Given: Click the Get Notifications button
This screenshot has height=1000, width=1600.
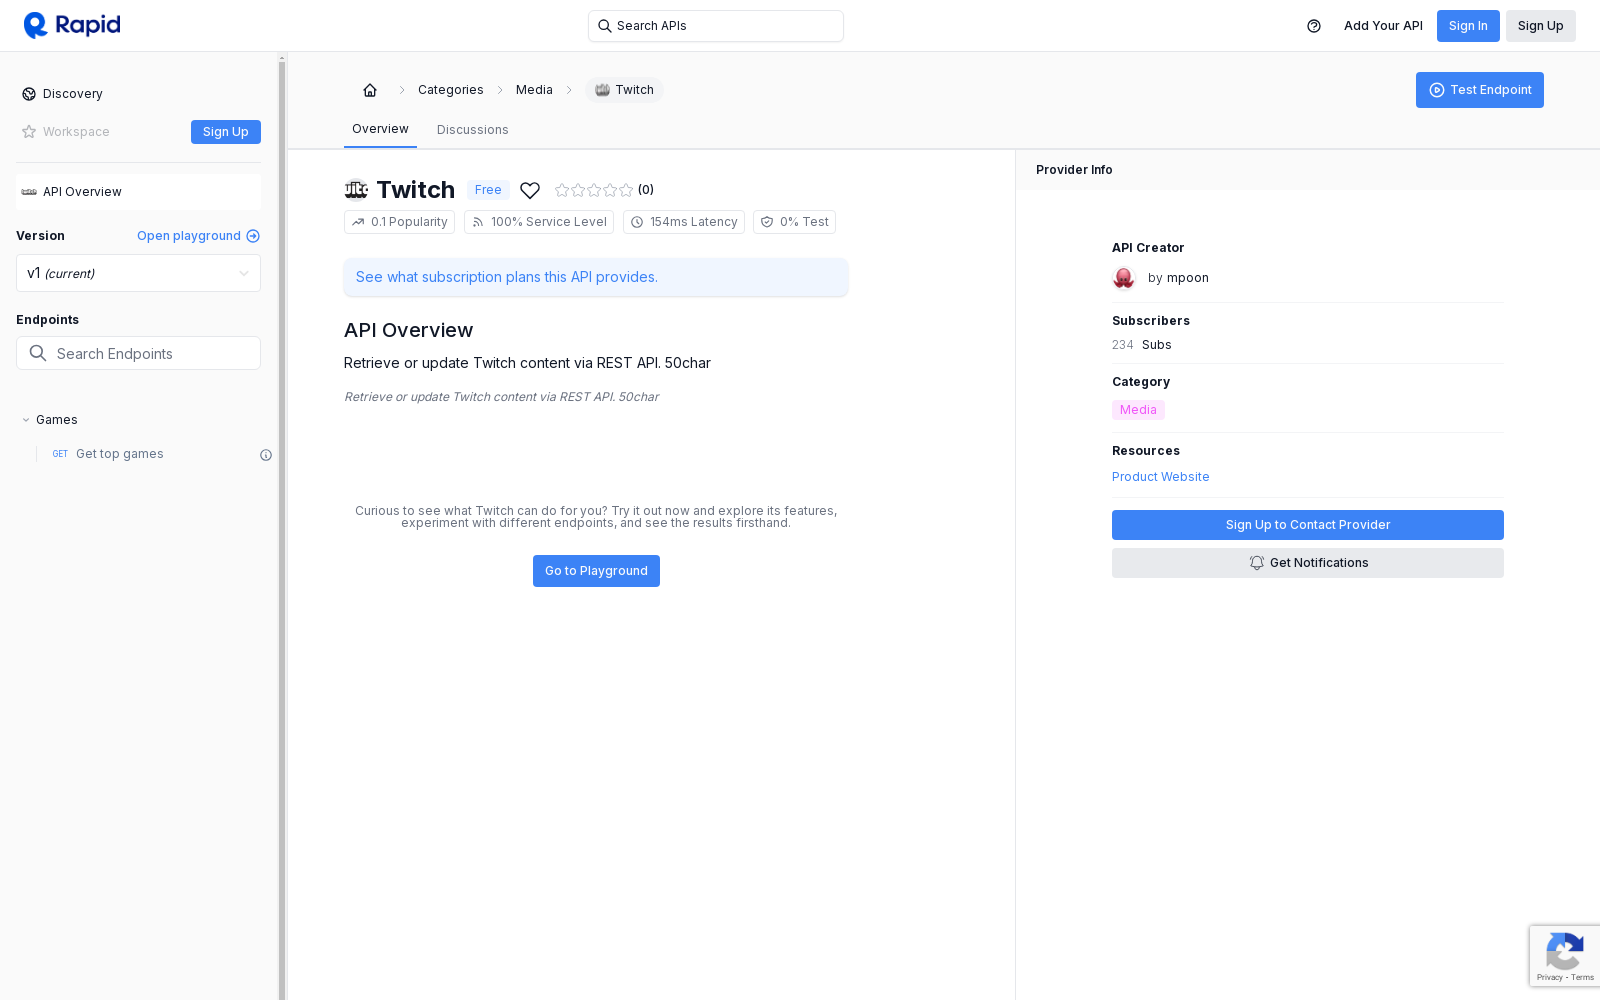Looking at the screenshot, I should click(x=1308, y=563).
